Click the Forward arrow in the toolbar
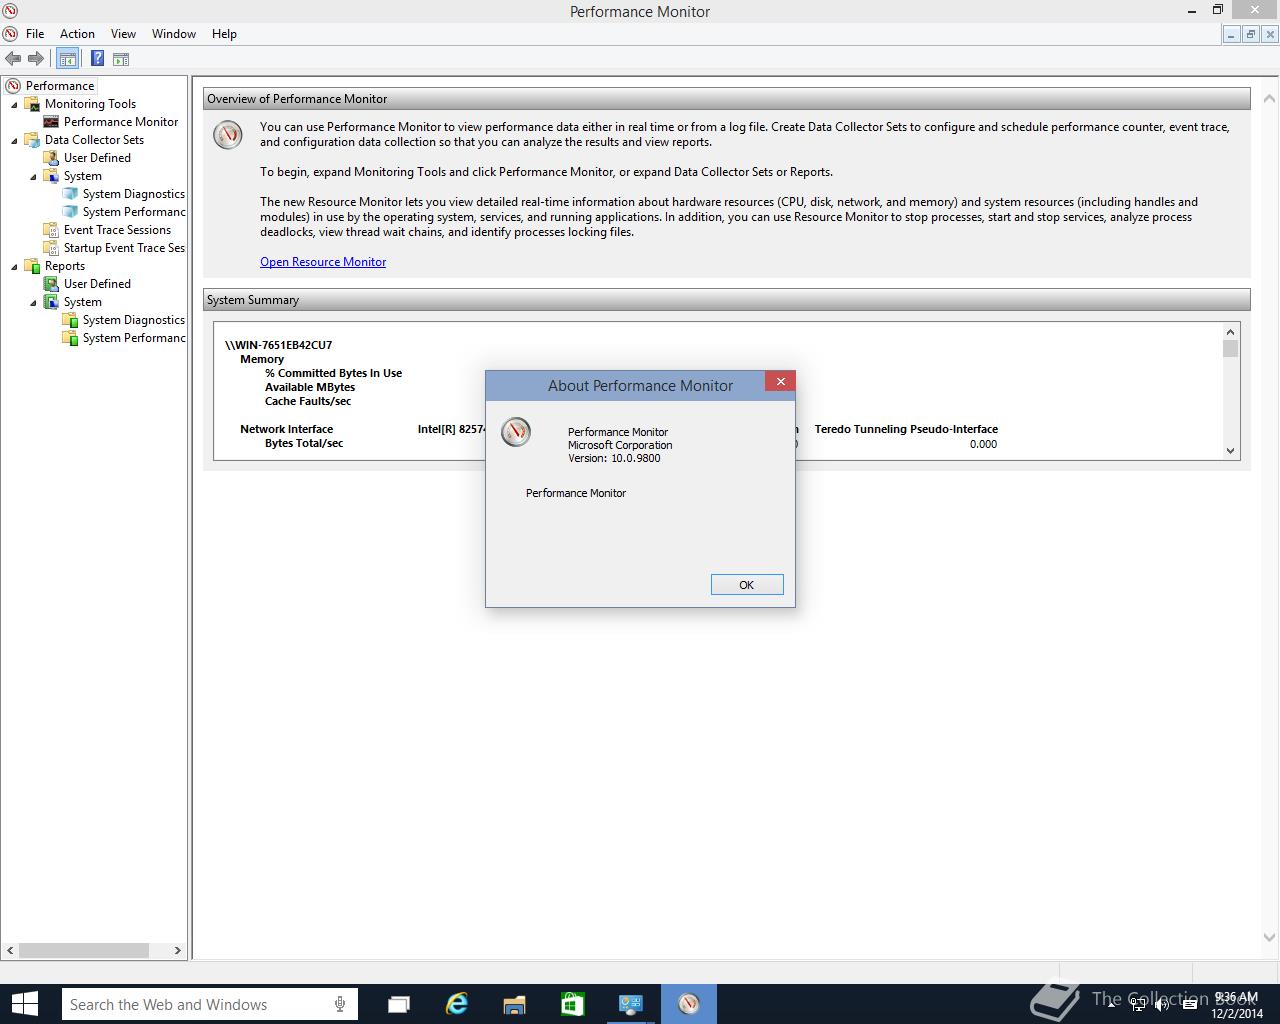This screenshot has height=1024, width=1280. [x=36, y=59]
